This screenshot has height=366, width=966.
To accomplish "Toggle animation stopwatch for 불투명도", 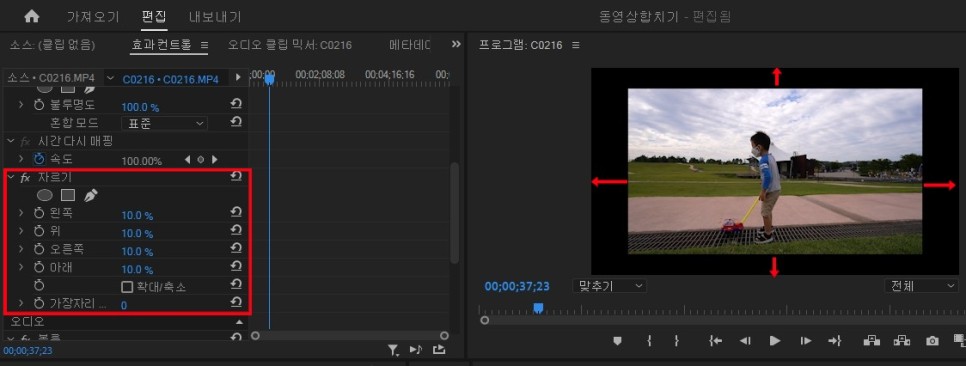I will click(x=39, y=105).
